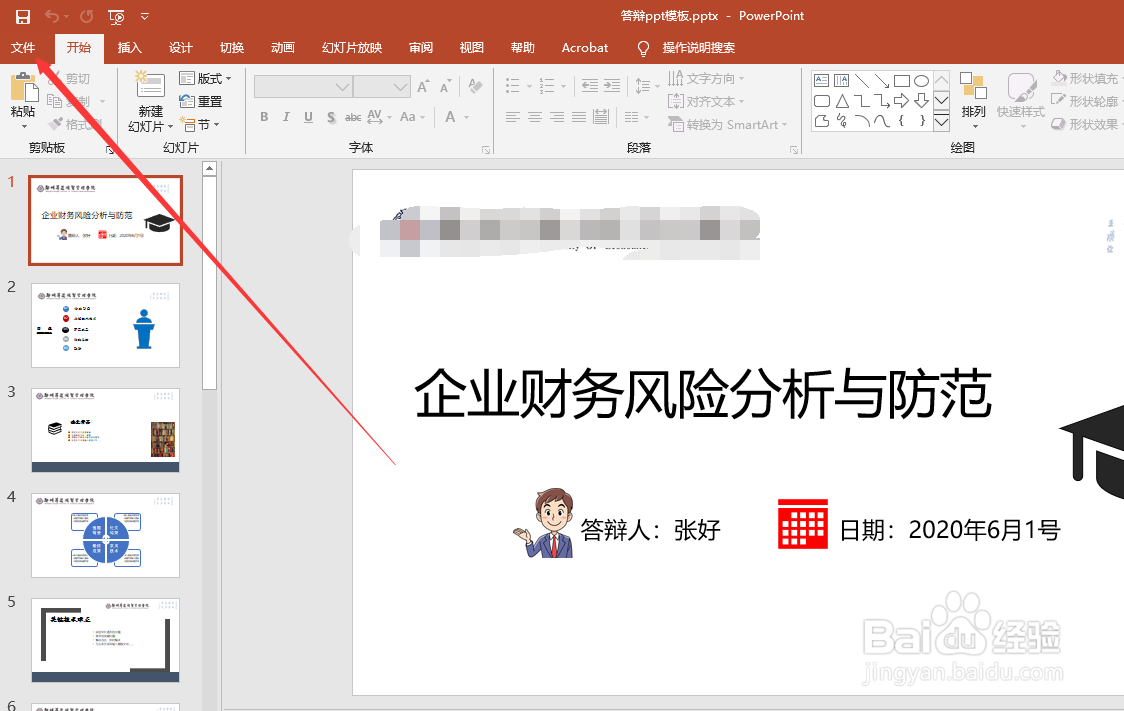Open the 切换 ribbon tab
Image resolution: width=1124 pixels, height=711 pixels.
coord(232,48)
